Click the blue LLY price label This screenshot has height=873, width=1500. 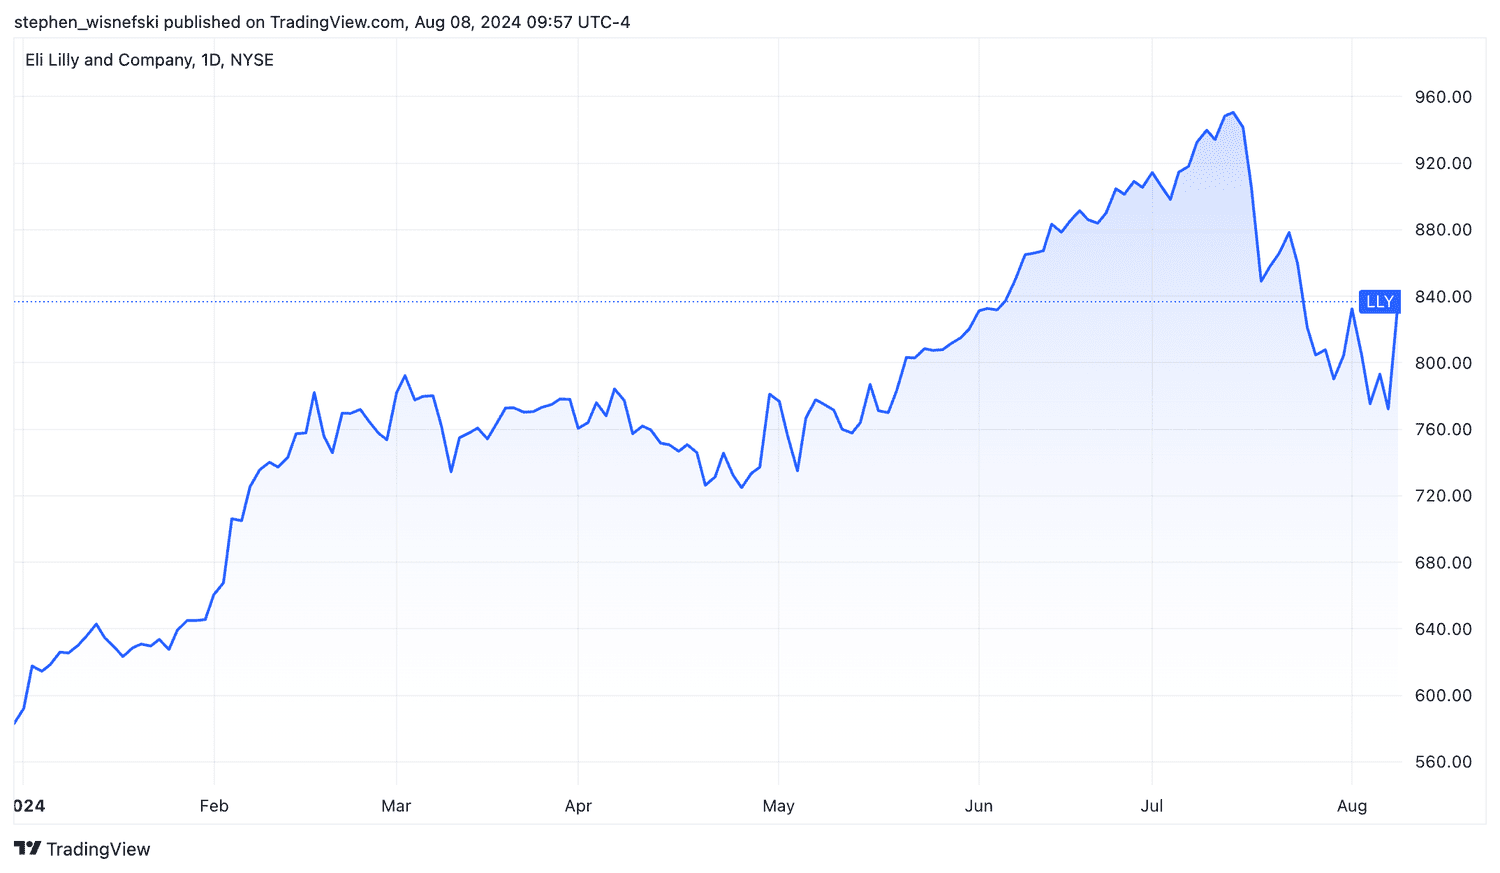[x=1380, y=301]
